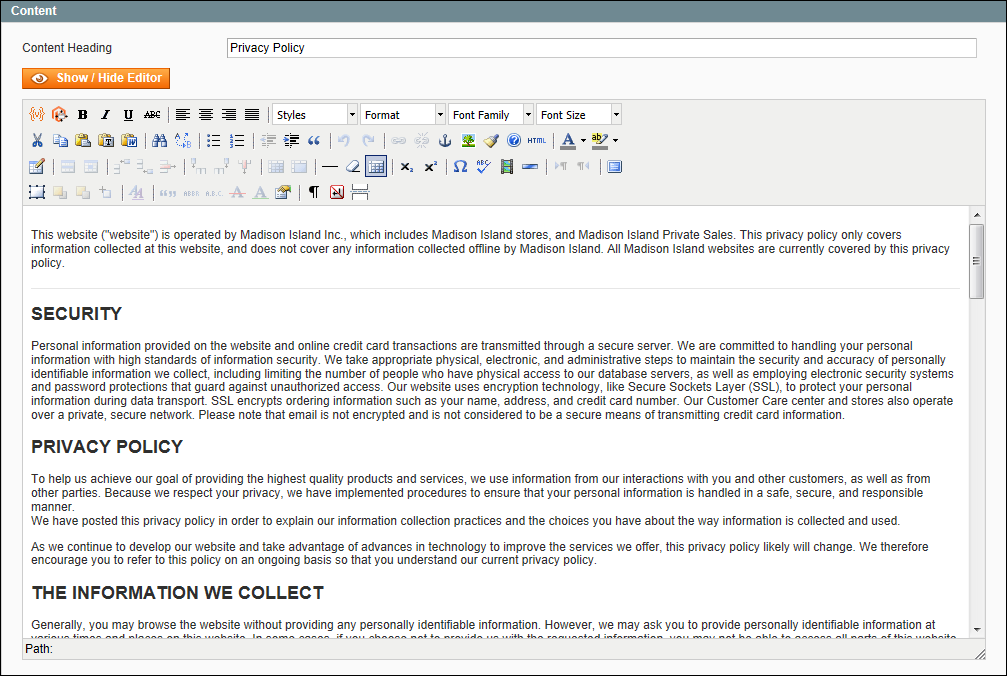Click the advanced horizontal rule icon
Viewport: 1007px width, 676px height.
click(x=530, y=167)
